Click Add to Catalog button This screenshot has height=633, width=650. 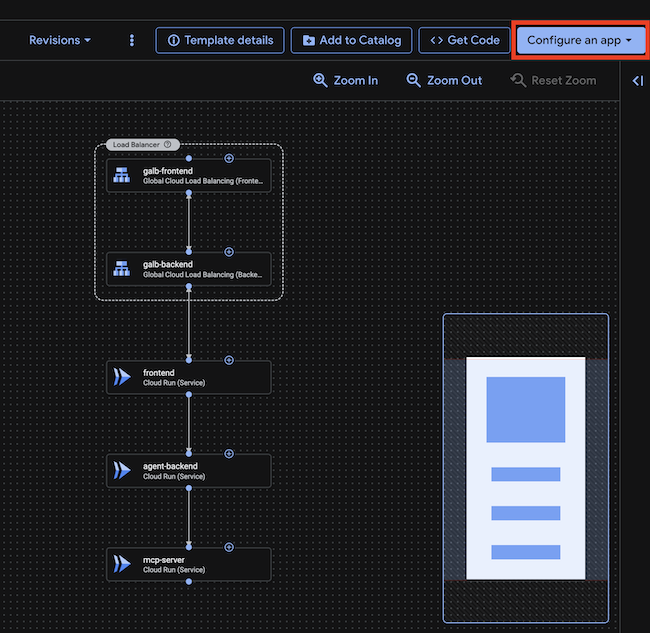point(352,40)
